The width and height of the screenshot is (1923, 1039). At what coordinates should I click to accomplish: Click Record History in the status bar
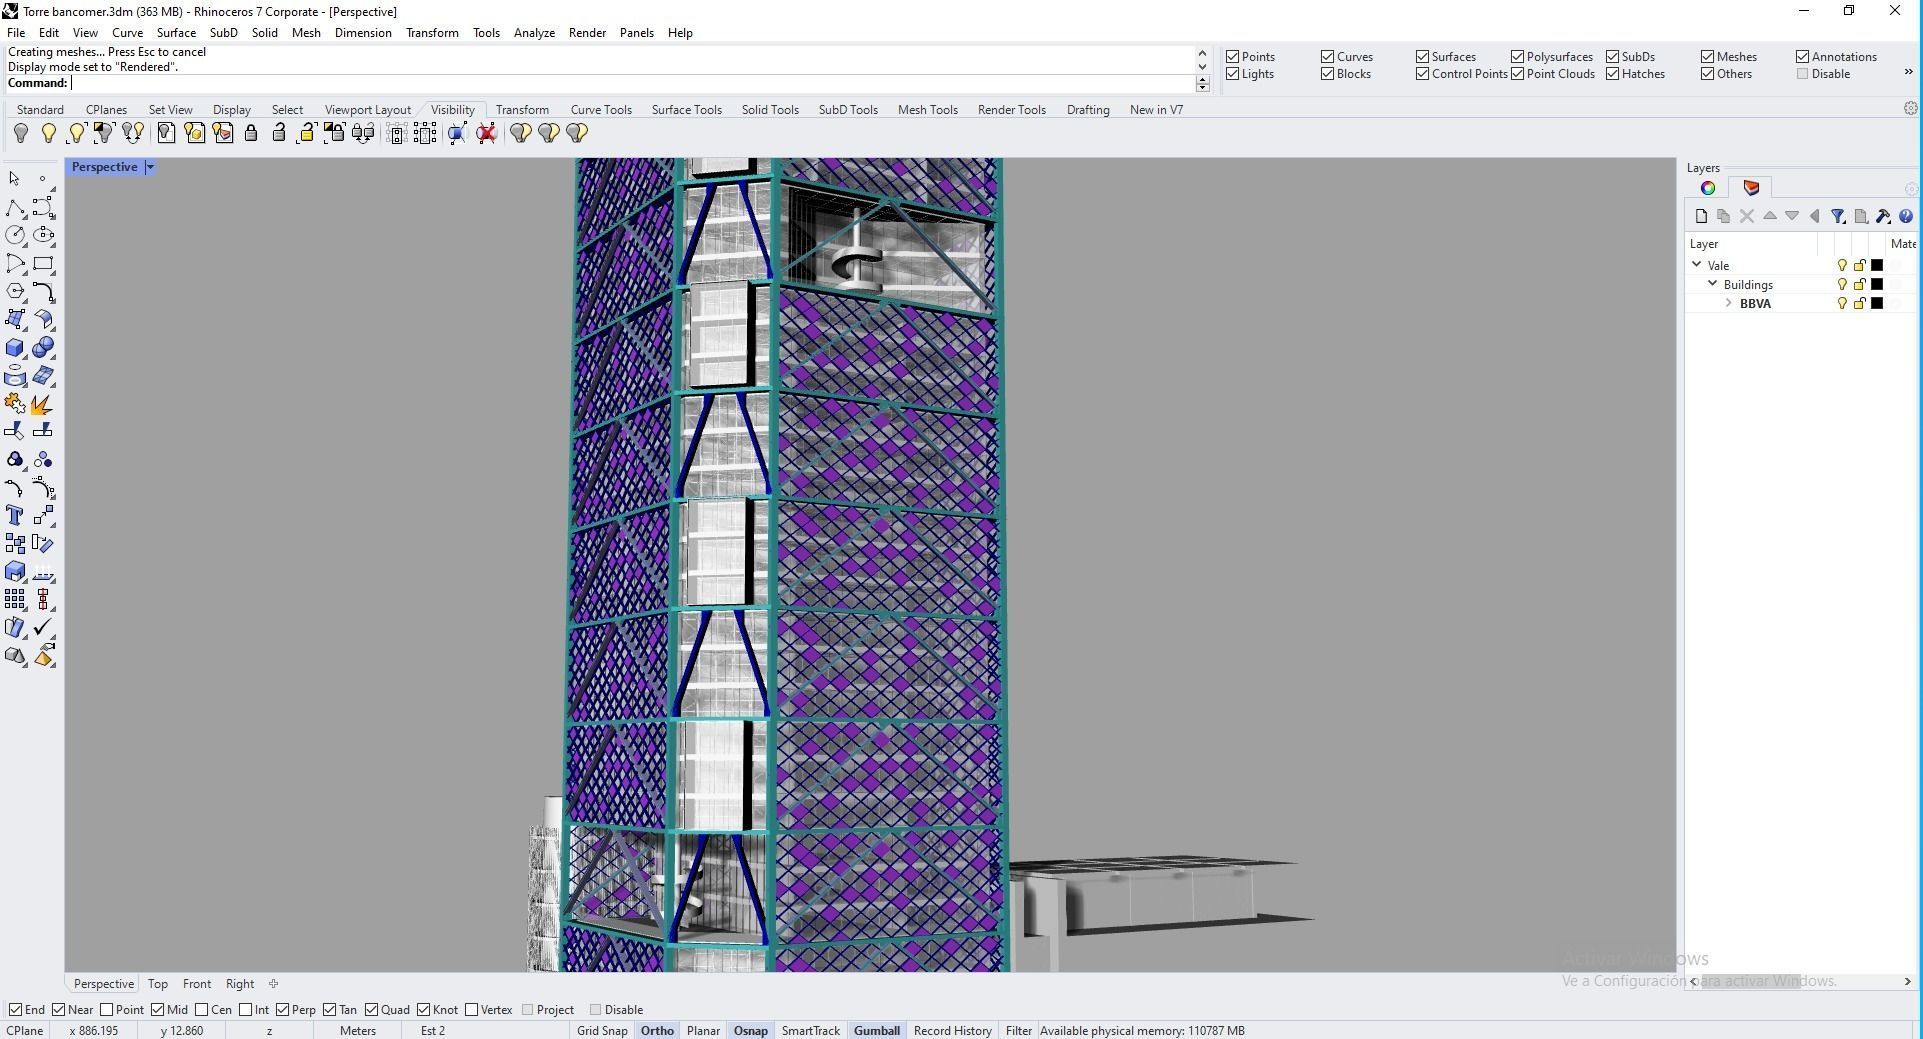coord(952,1031)
